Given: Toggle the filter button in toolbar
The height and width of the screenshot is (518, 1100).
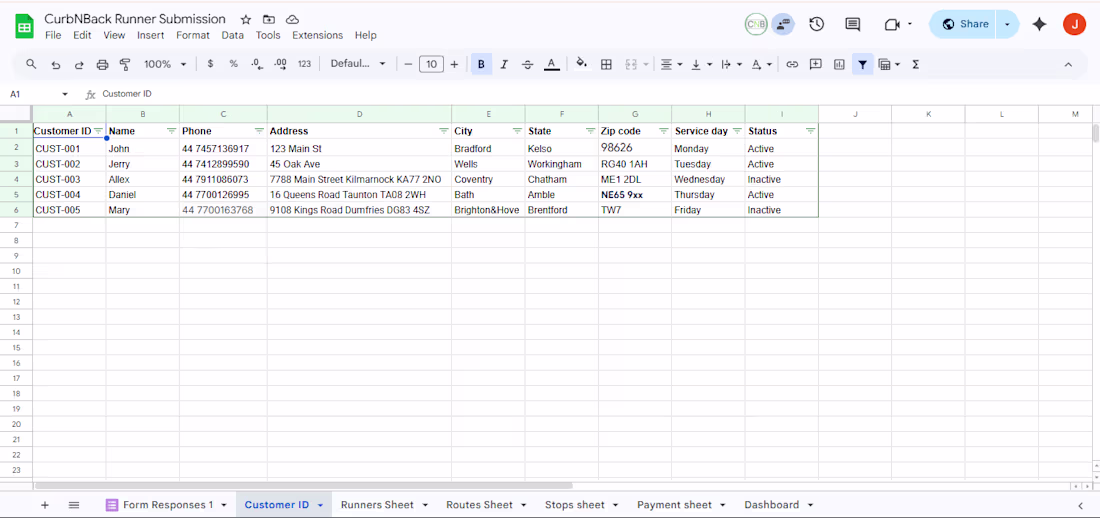Looking at the screenshot, I should (862, 64).
